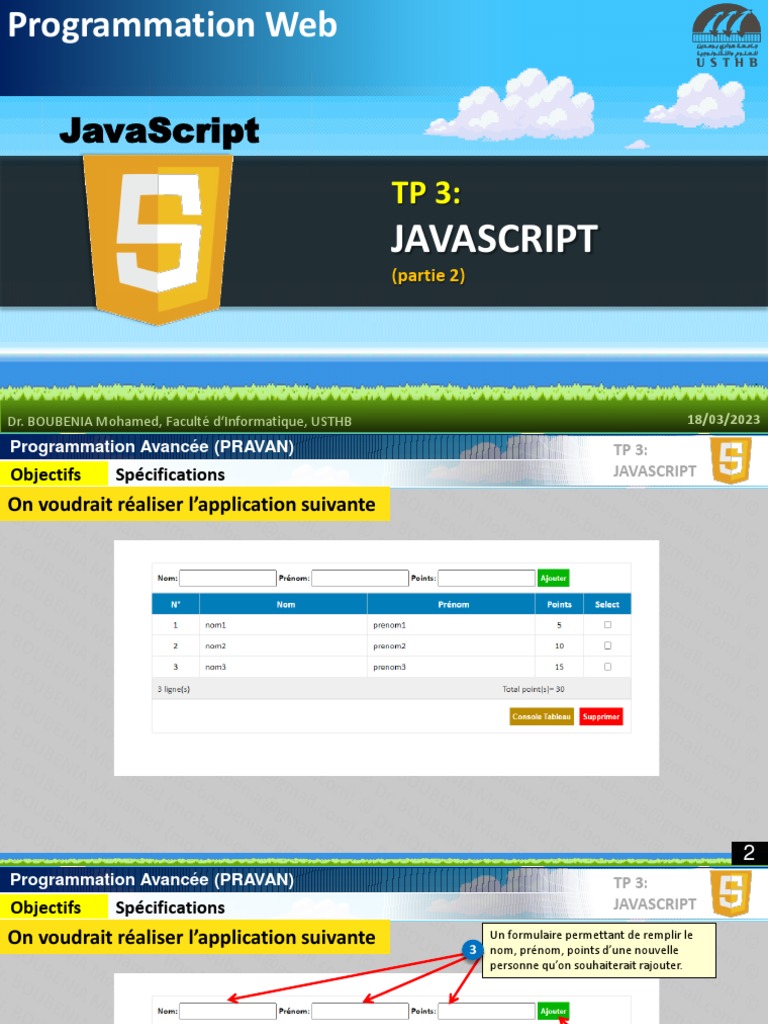Click the red Supprimer button
This screenshot has width=768, height=1024.
point(601,716)
